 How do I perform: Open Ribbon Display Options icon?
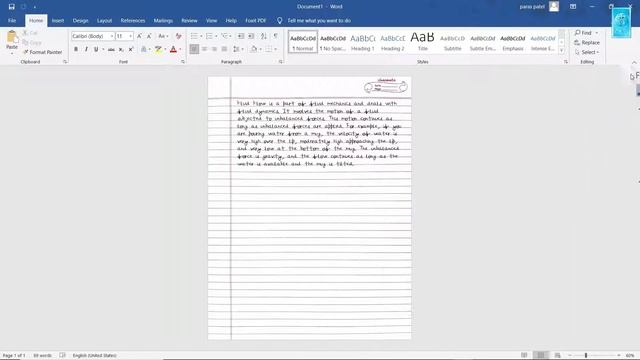click(x=573, y=7)
